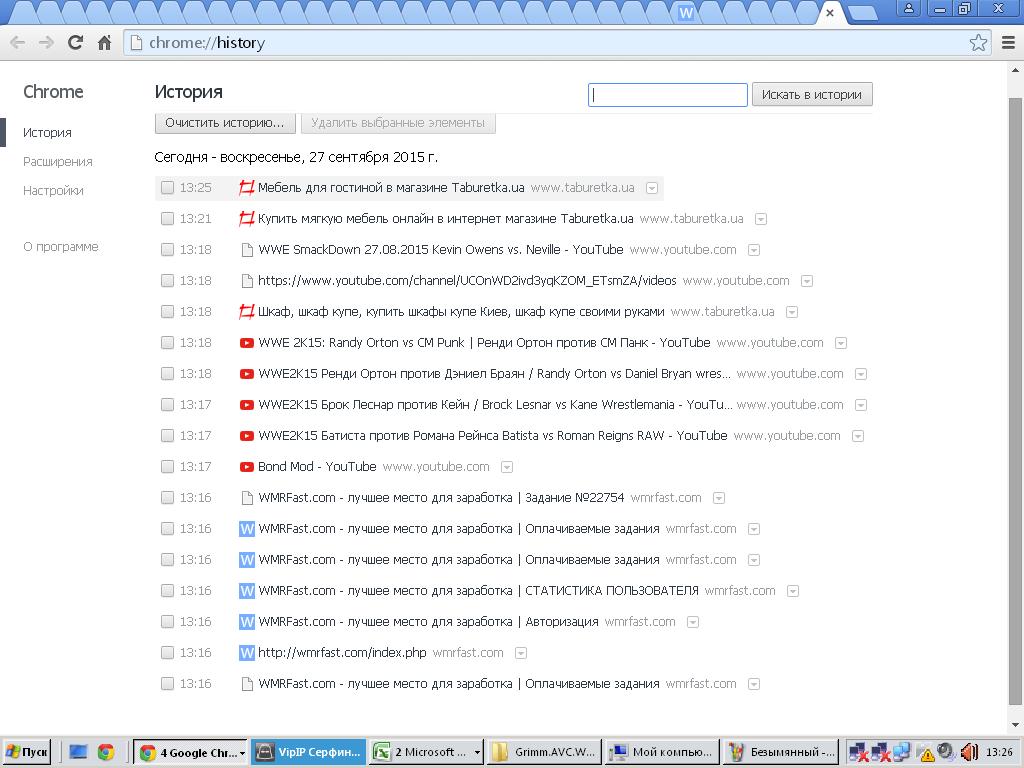Expand menu arrow for WWE SmackDown entry
The height and width of the screenshot is (768, 1024).
(x=754, y=250)
